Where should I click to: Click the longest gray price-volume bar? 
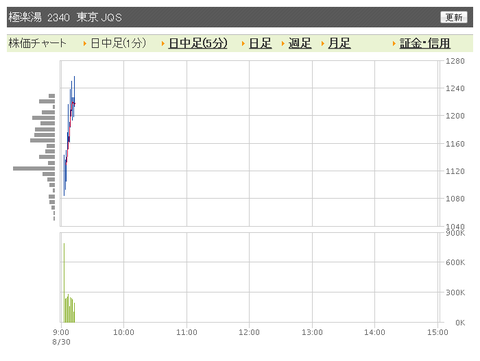[34, 168]
